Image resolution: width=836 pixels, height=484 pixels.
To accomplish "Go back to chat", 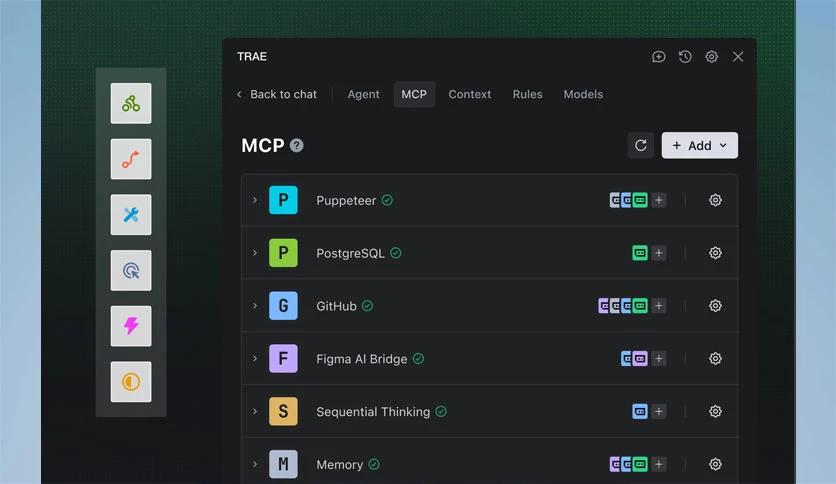I will pyautogui.click(x=277, y=94).
